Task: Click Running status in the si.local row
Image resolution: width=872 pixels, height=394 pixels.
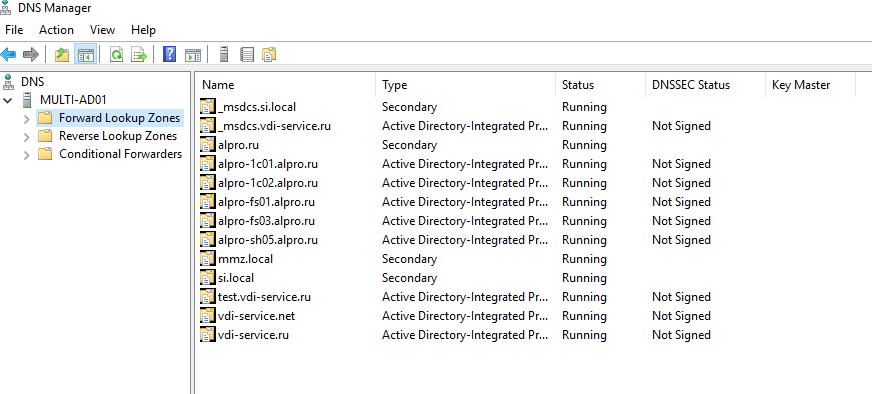Action: point(584,278)
